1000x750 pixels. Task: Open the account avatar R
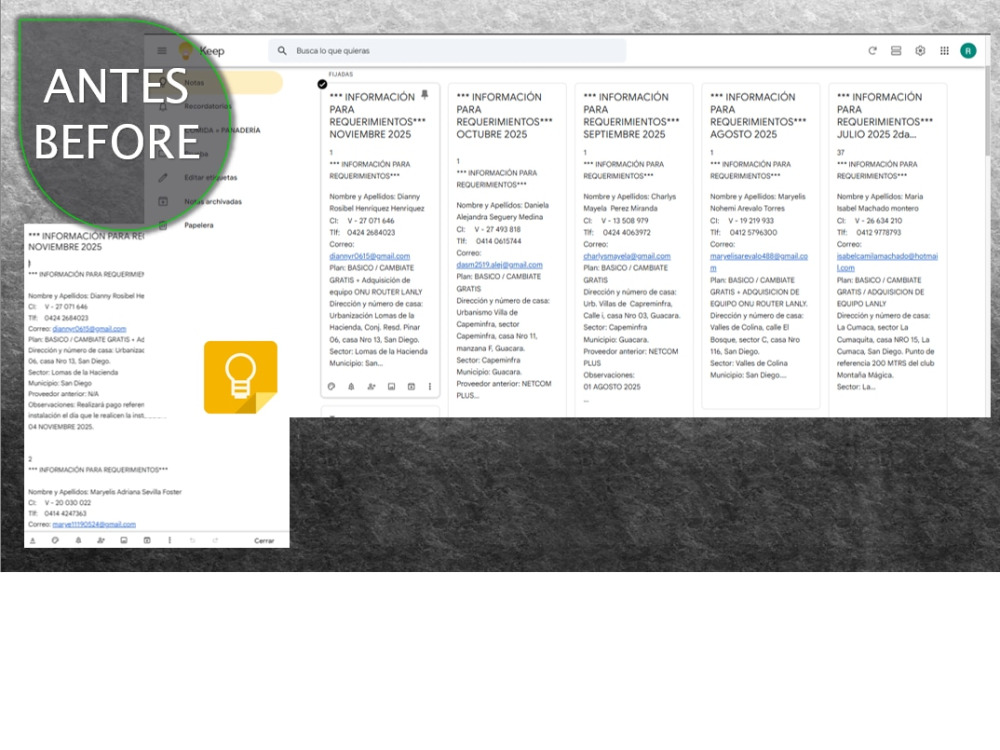tap(968, 51)
